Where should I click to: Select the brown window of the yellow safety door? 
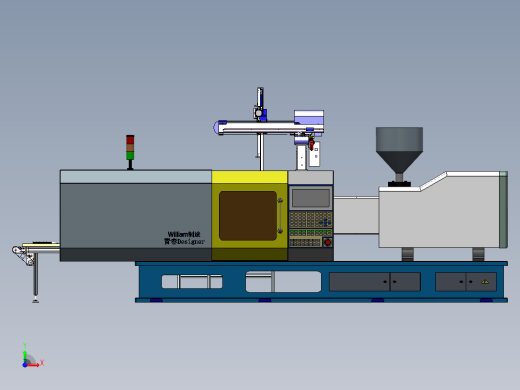click(248, 216)
